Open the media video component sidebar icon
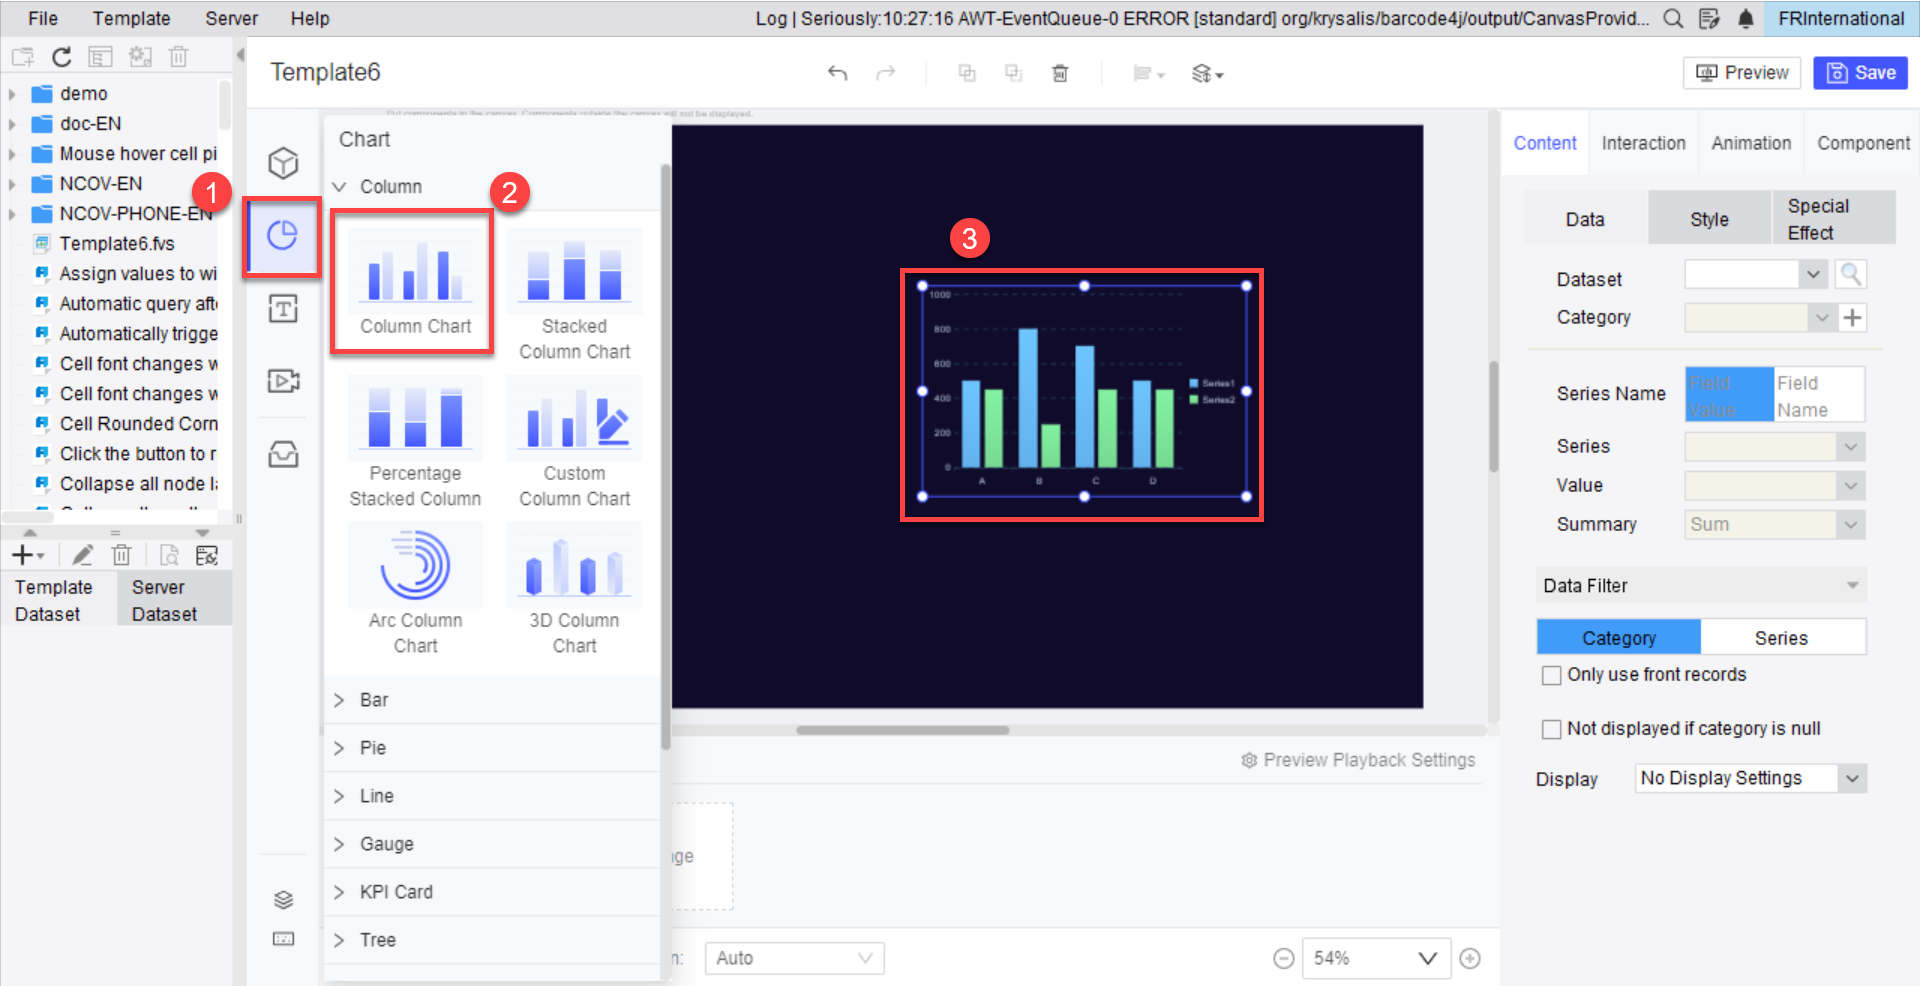 point(283,381)
